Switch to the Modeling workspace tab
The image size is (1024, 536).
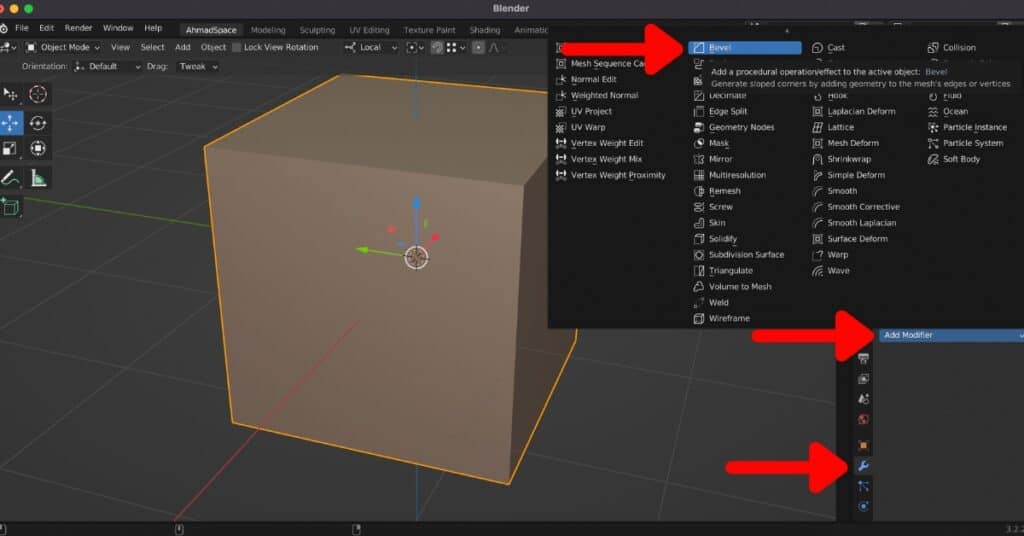coord(267,29)
